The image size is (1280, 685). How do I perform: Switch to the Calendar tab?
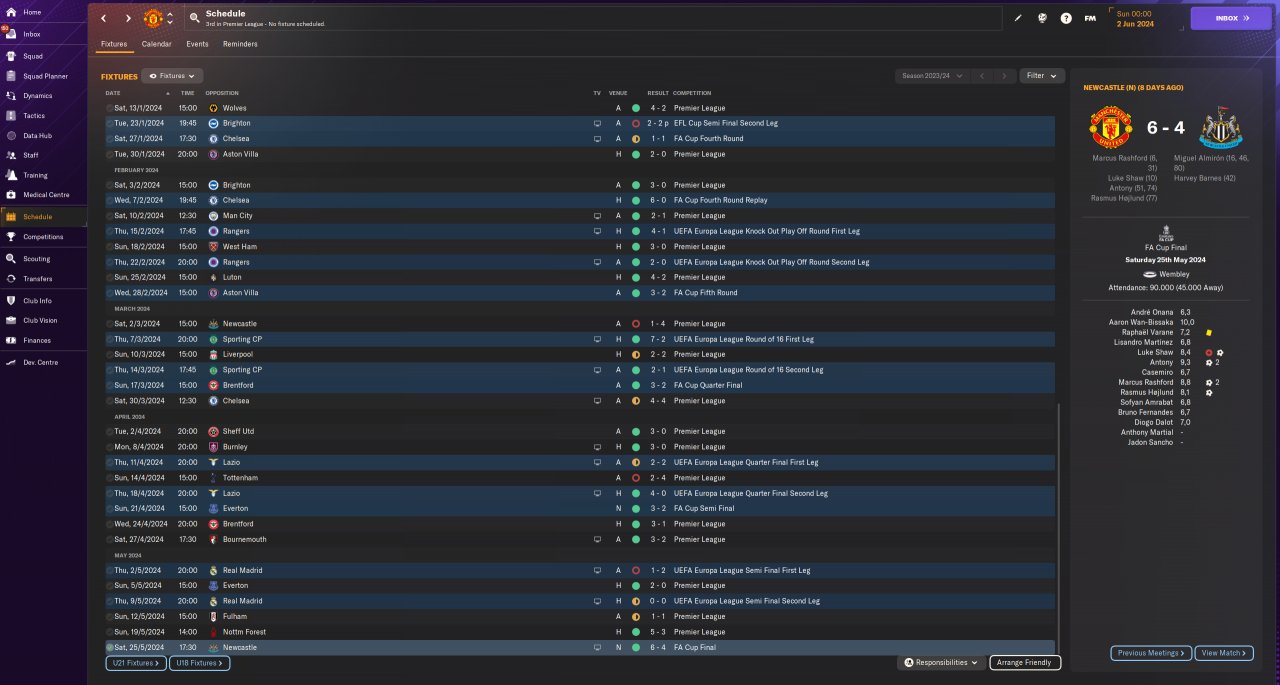[156, 44]
